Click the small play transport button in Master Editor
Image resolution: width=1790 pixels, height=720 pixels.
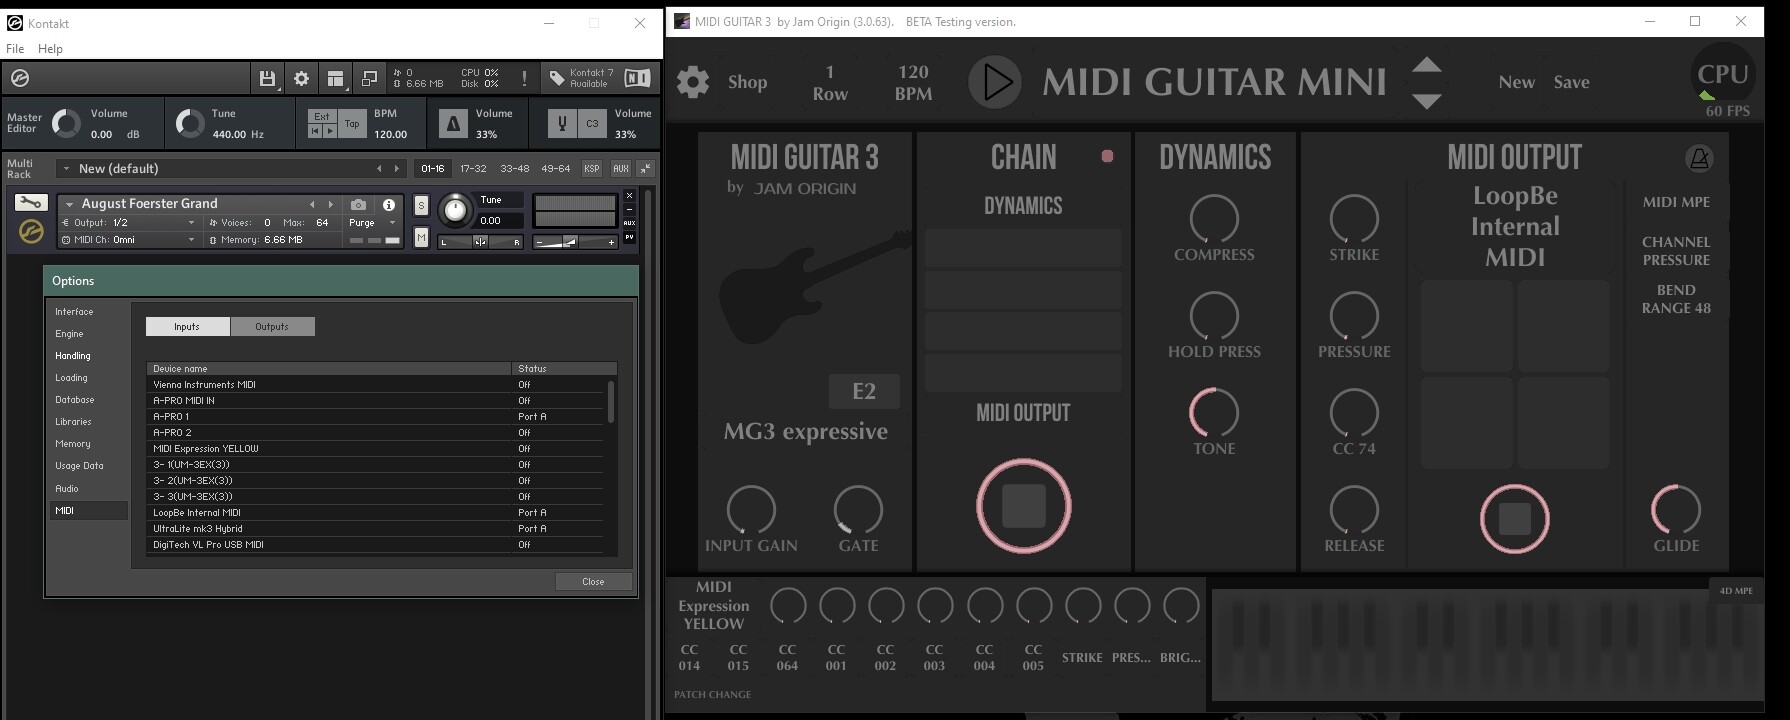[329, 131]
